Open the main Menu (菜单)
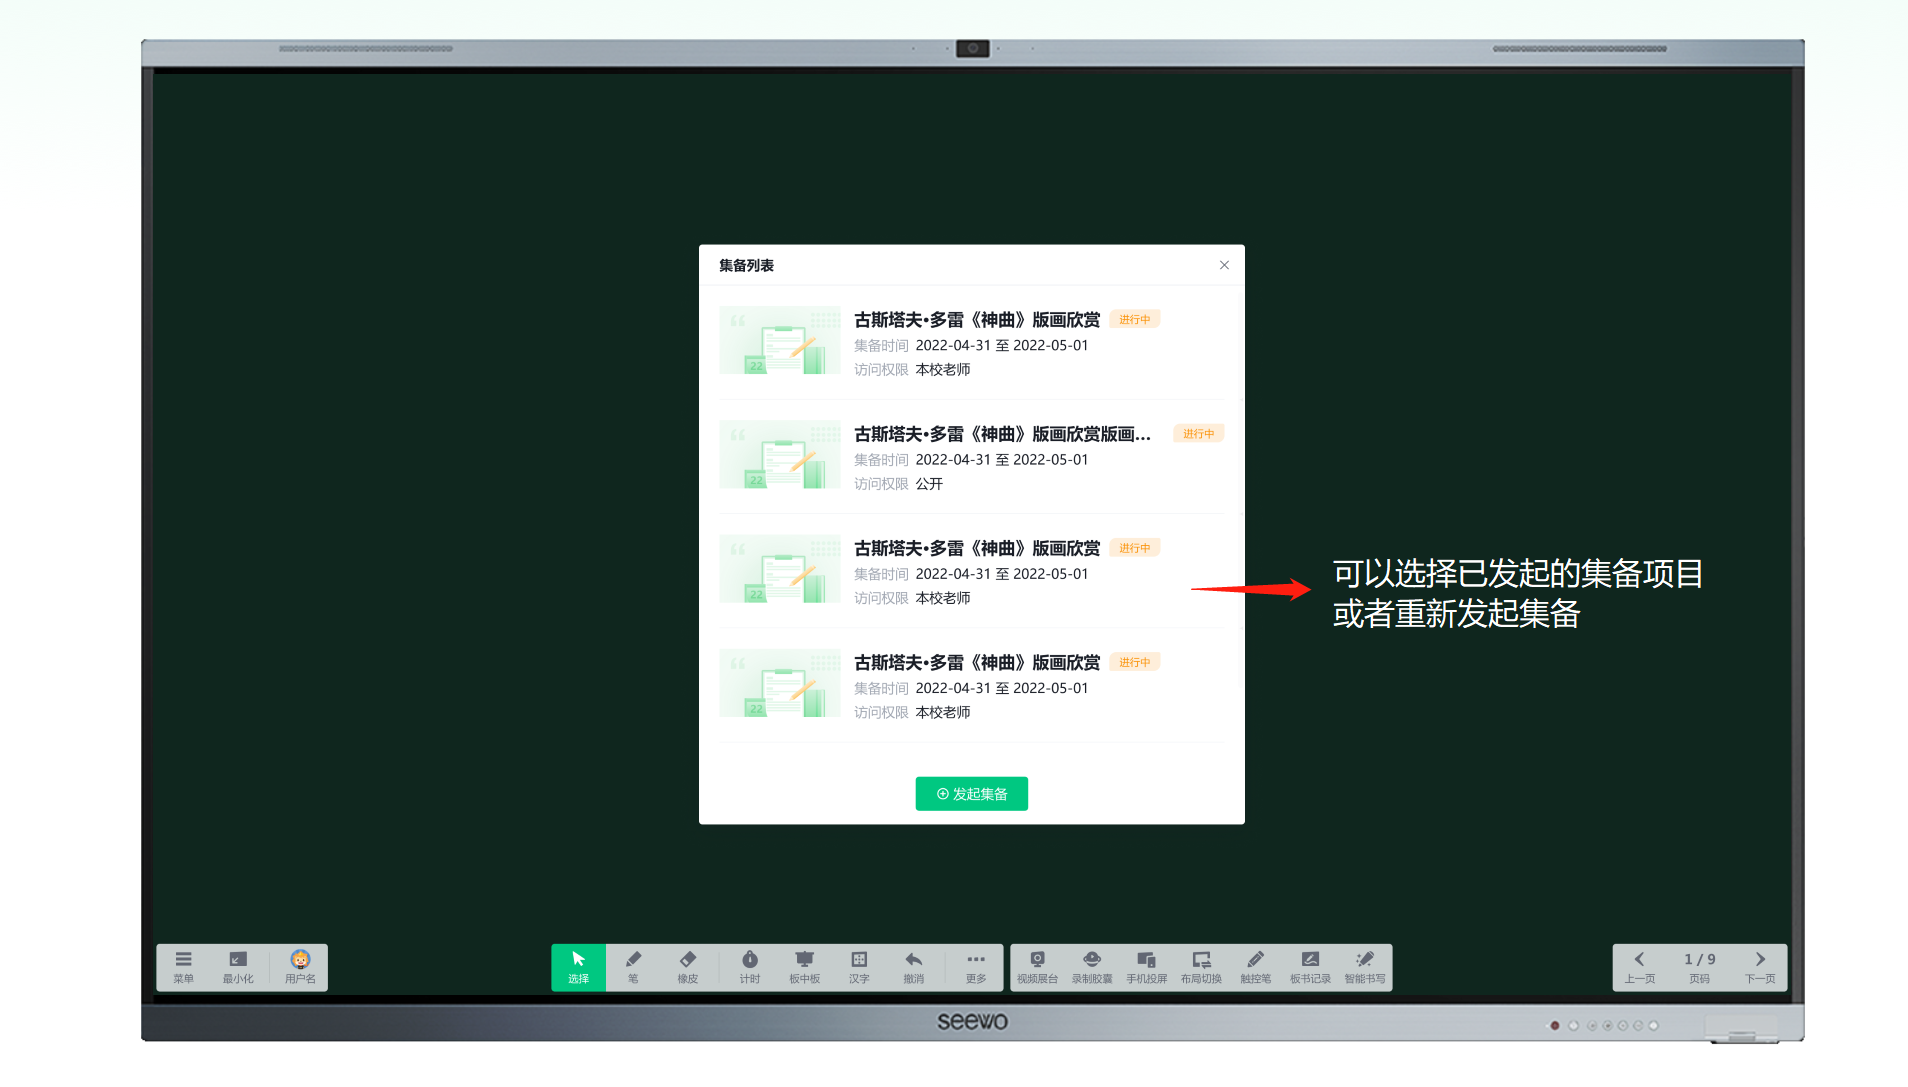 pos(183,966)
